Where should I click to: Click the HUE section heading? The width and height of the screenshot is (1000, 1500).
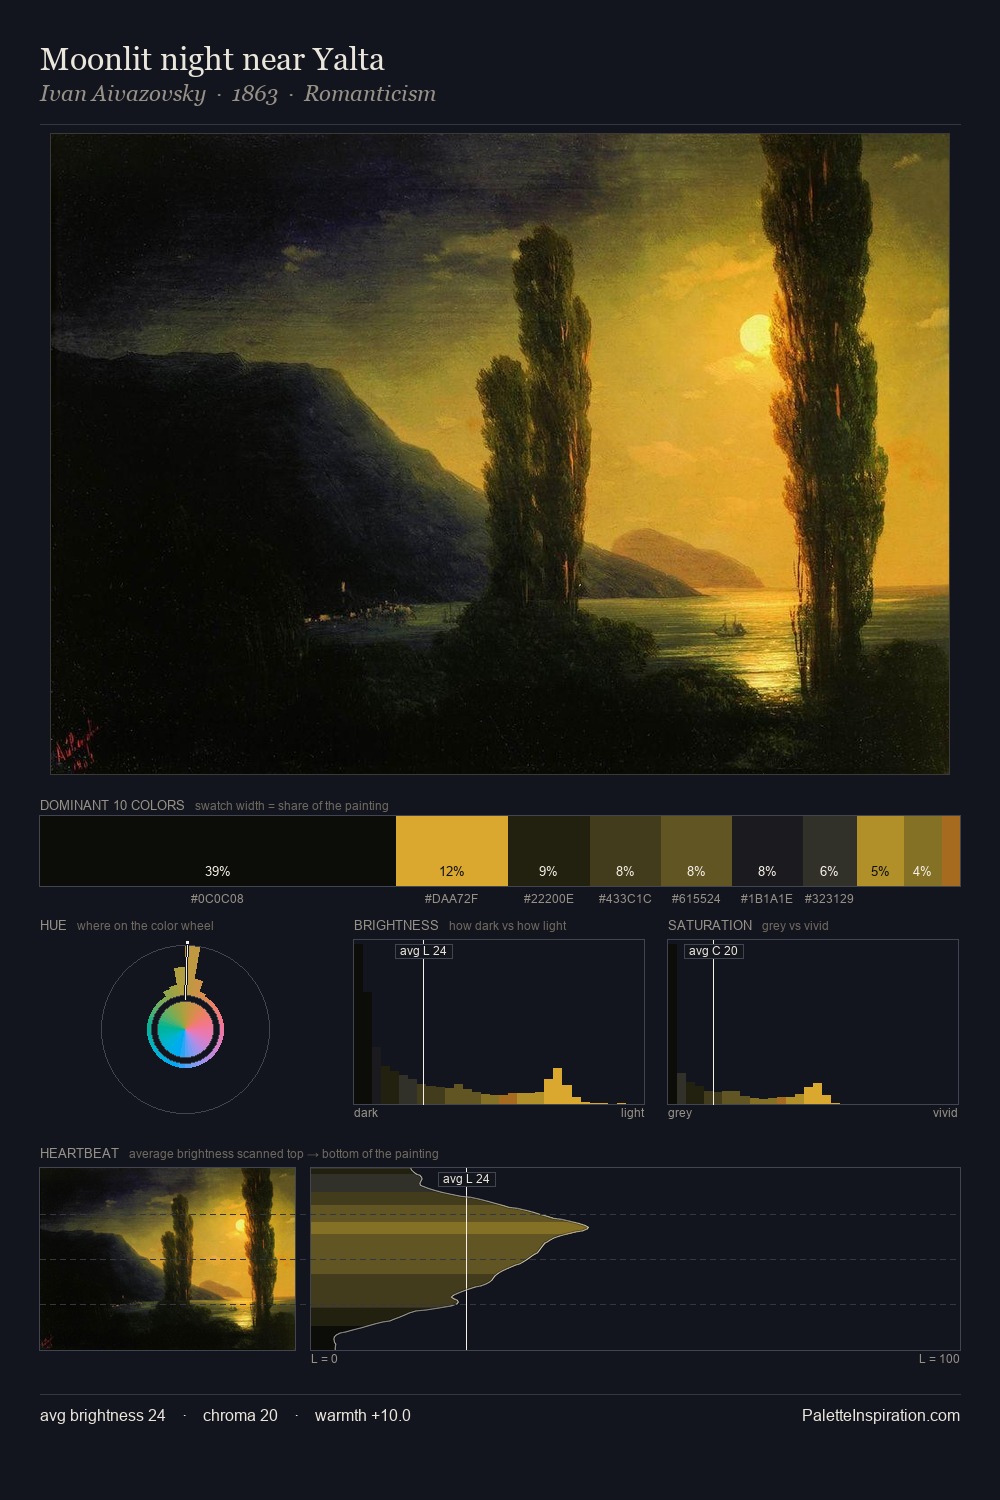(x=53, y=925)
